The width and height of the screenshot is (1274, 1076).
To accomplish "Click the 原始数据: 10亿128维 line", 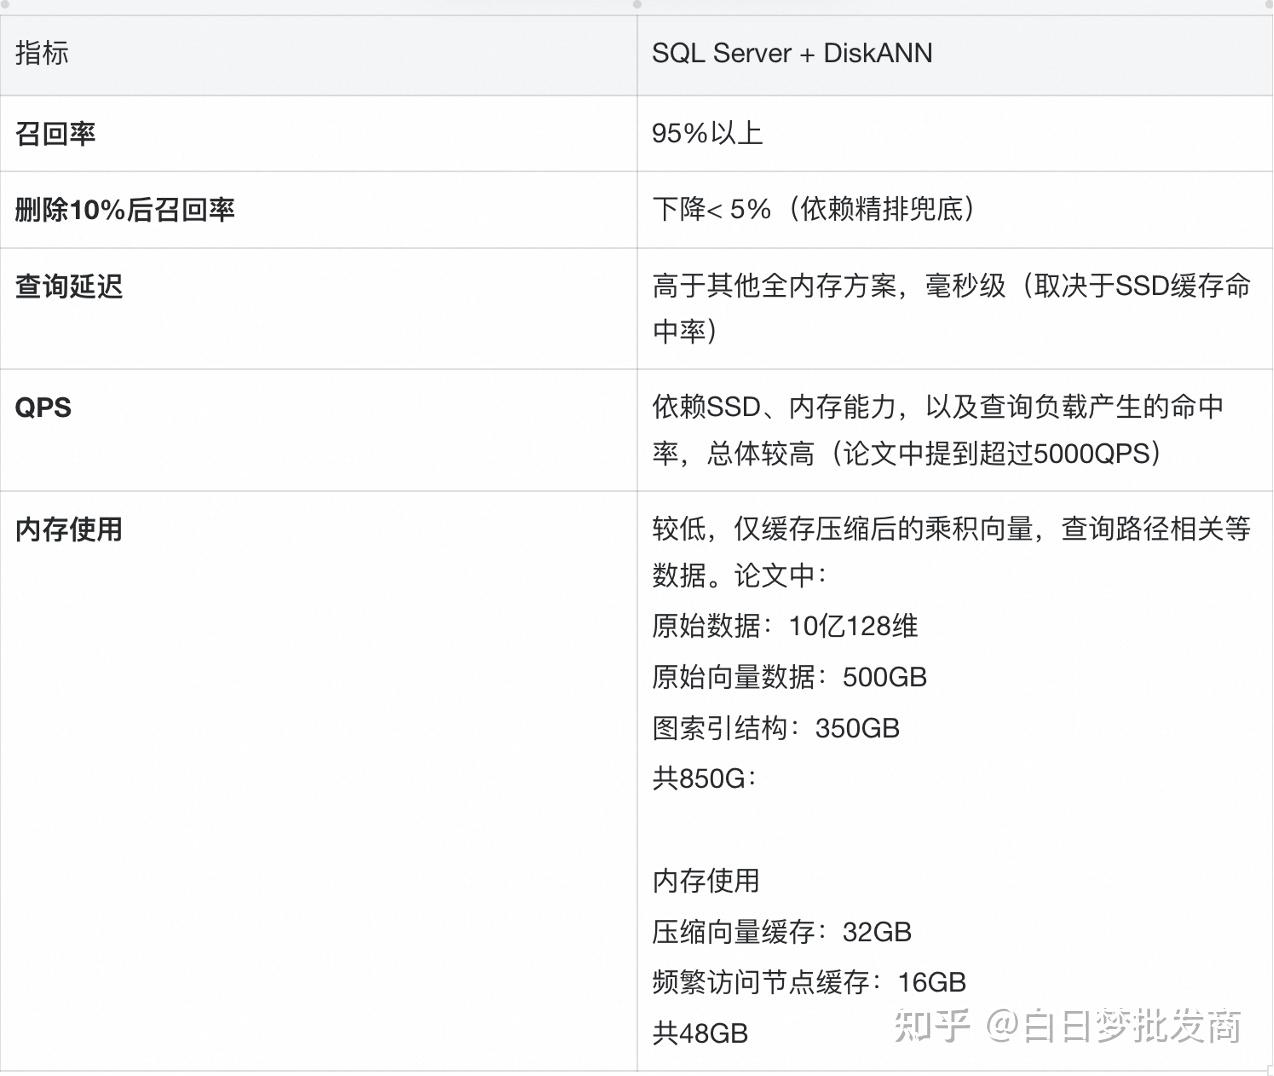I will click(787, 626).
